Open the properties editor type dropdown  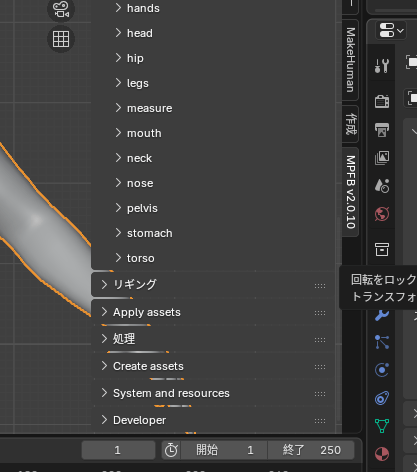391,31
